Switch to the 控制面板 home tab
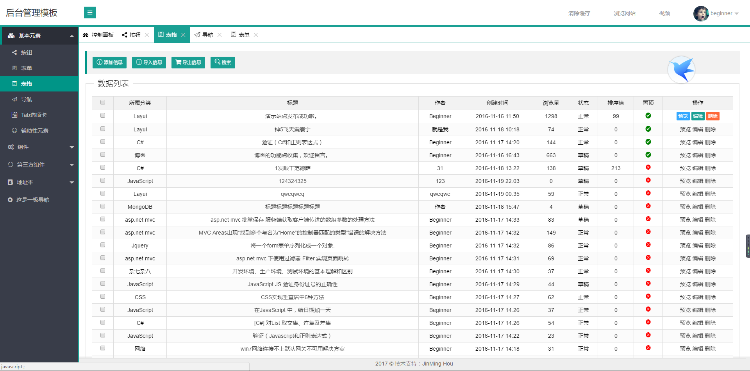 pyautogui.click(x=98, y=35)
